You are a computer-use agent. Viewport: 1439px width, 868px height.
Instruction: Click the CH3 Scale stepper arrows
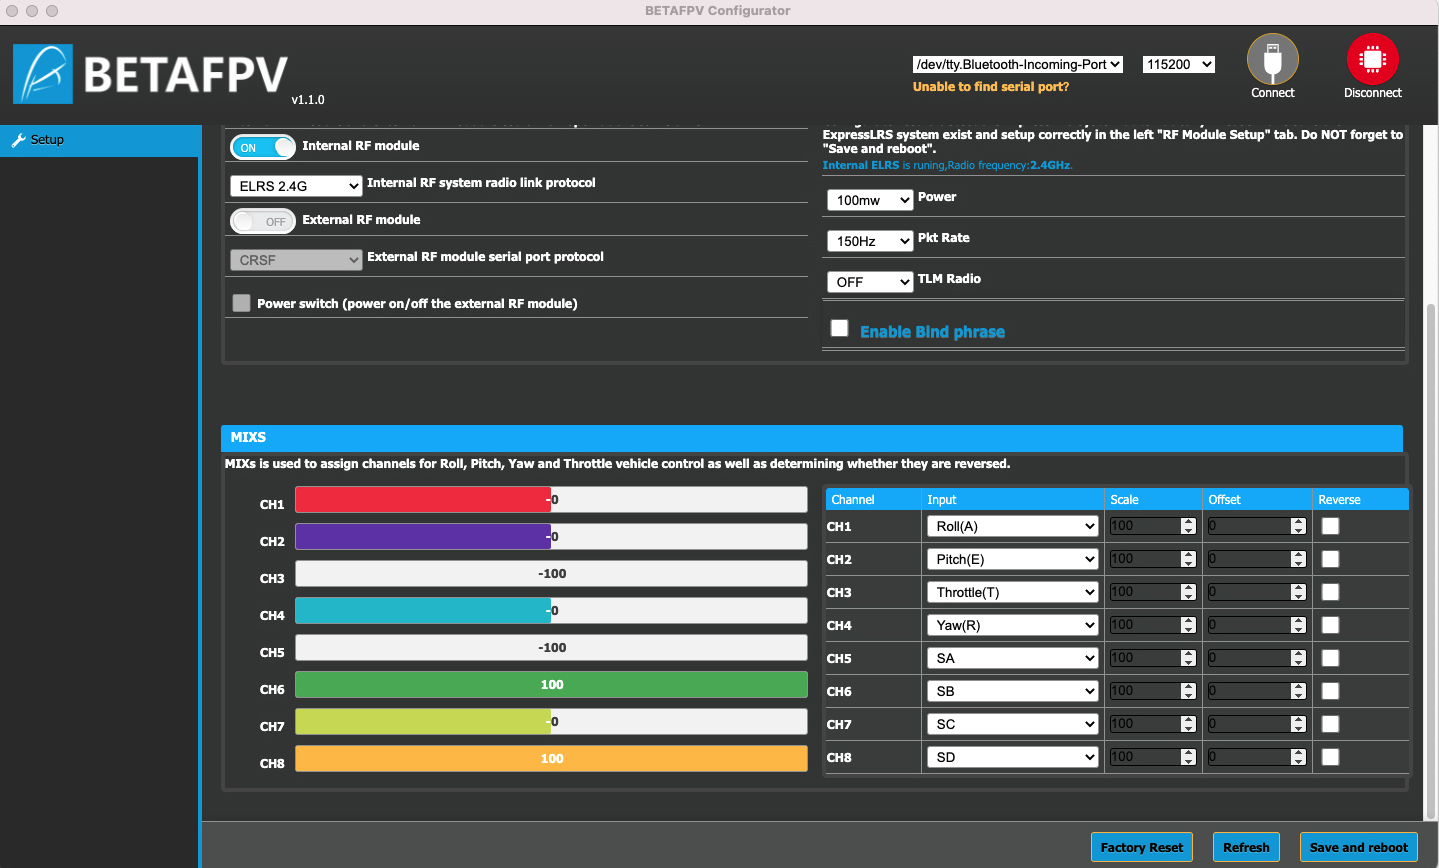click(1188, 592)
